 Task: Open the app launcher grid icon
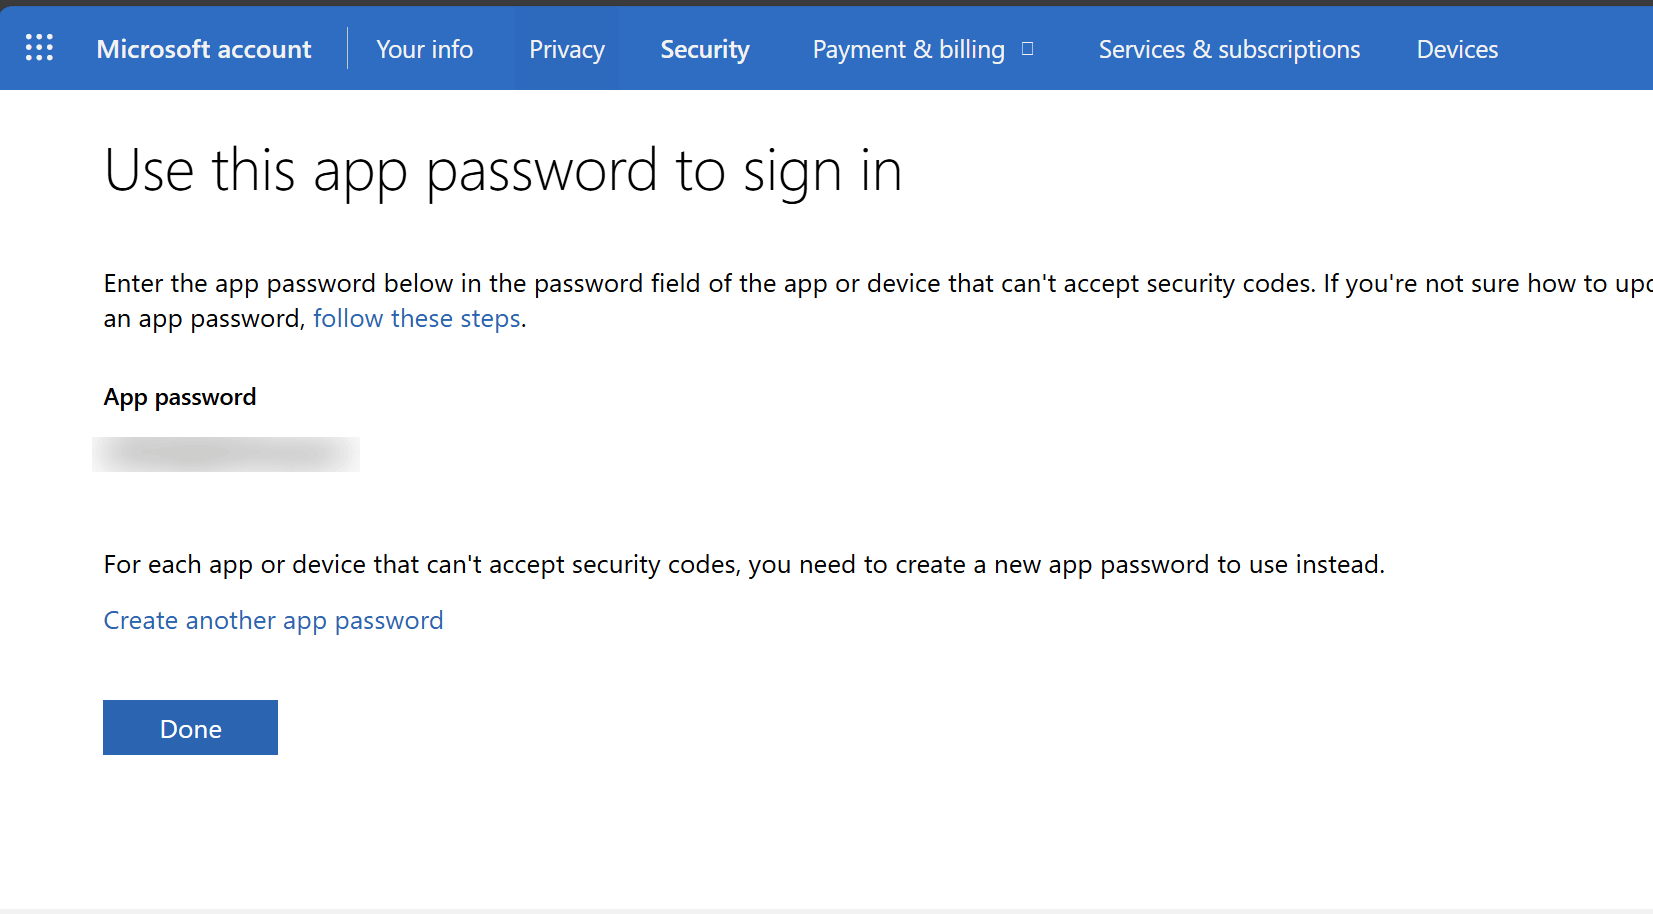(39, 48)
